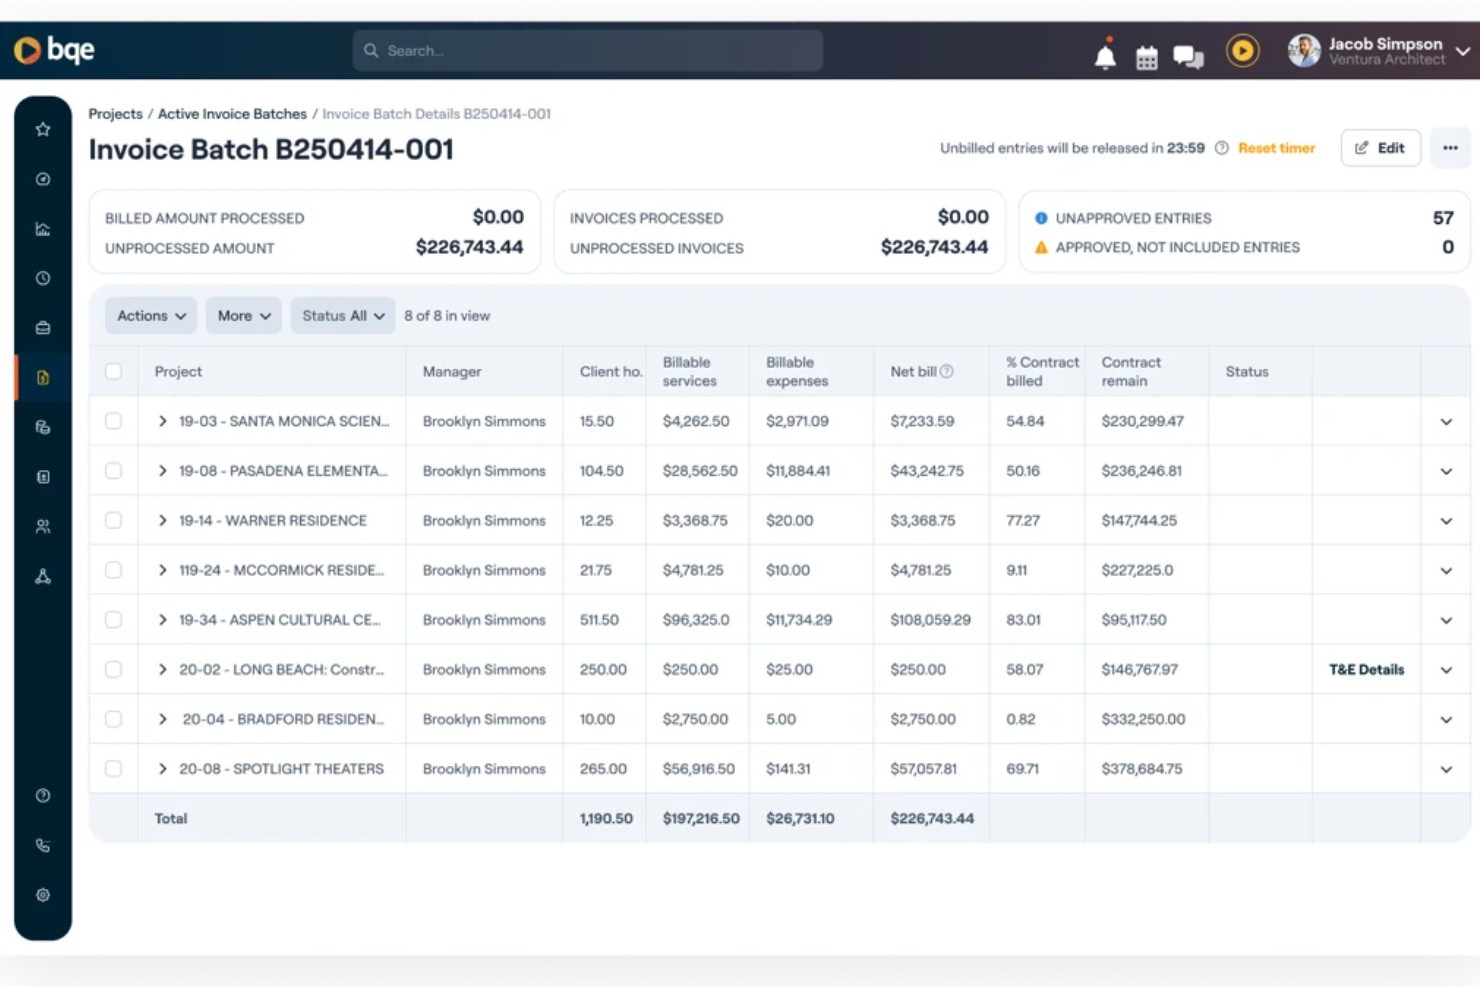Open the Active Invoice Batches breadcrumb
Viewport: 1480px width, 987px height.
click(232, 113)
